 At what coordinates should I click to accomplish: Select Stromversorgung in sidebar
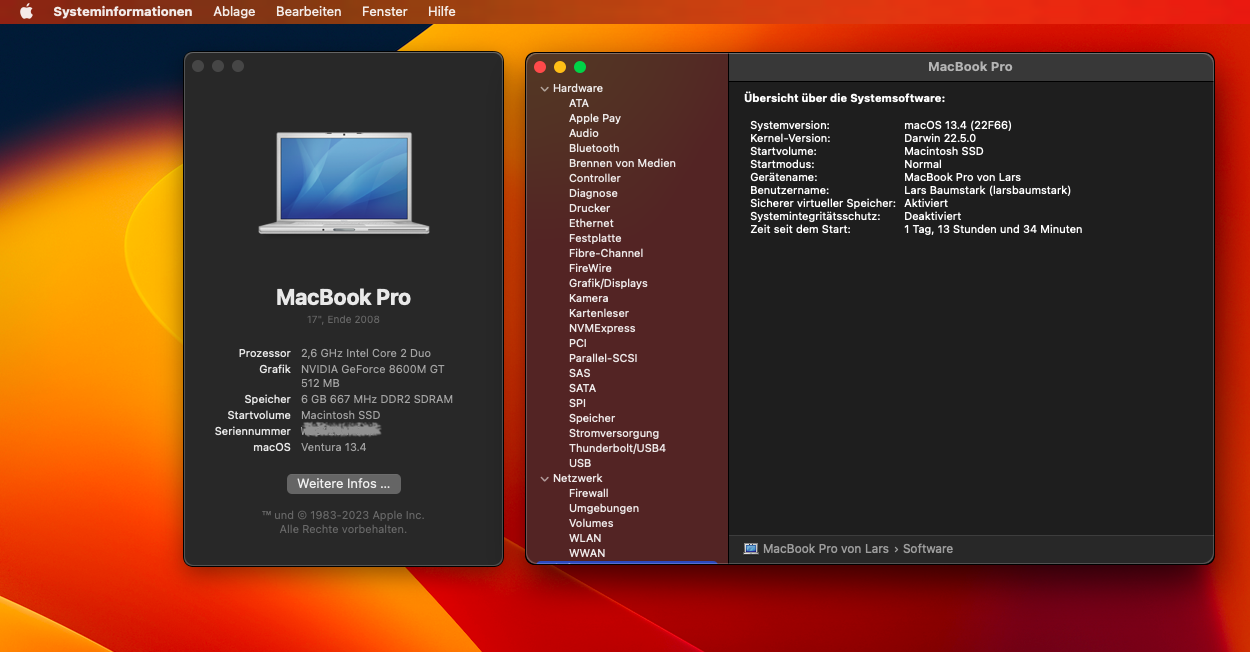pos(614,433)
